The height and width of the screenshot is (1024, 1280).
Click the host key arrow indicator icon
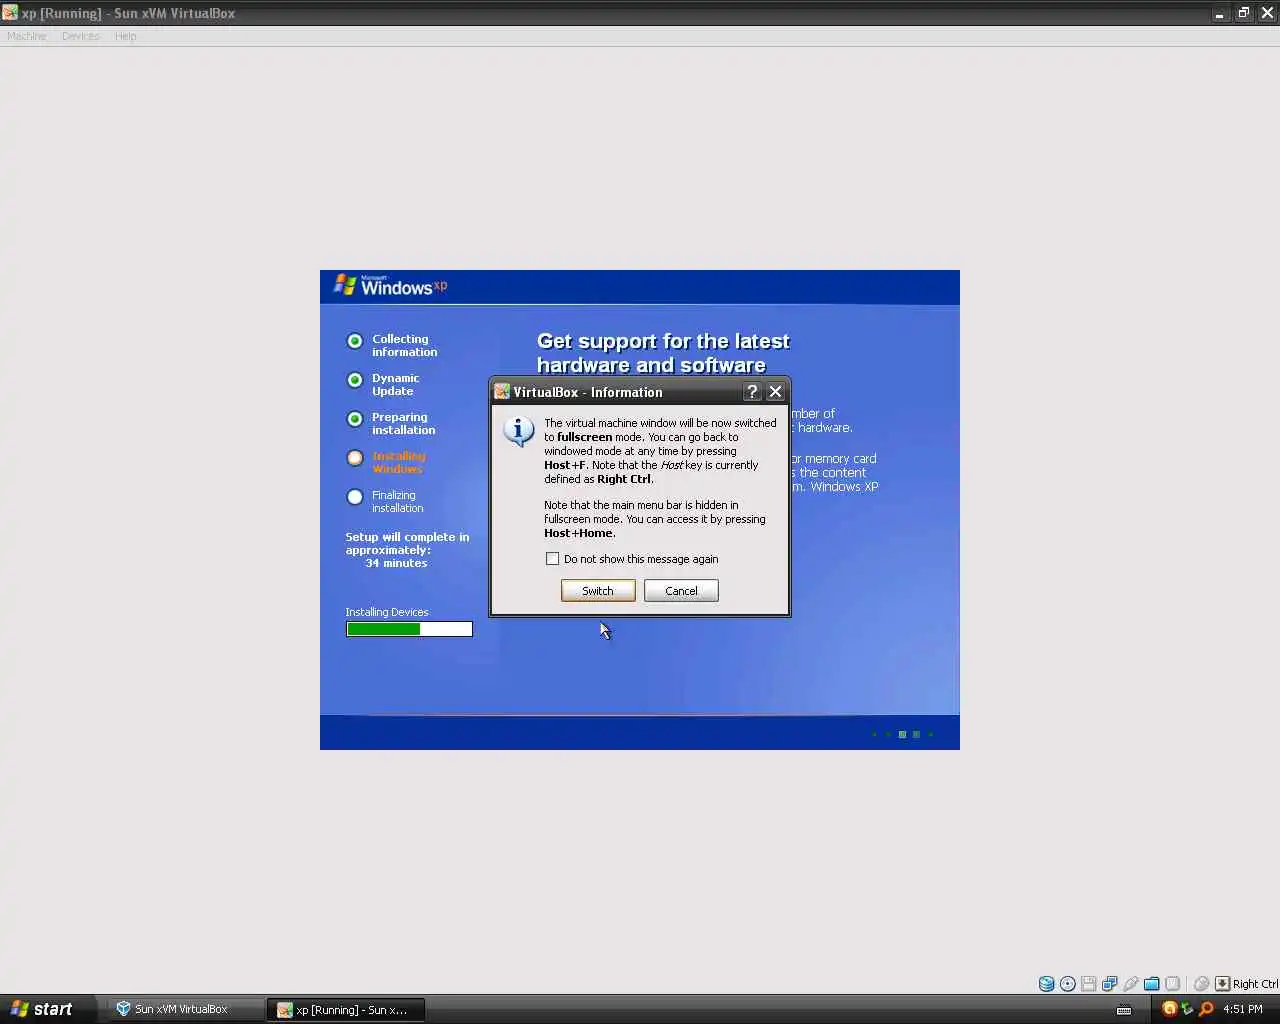[1222, 984]
